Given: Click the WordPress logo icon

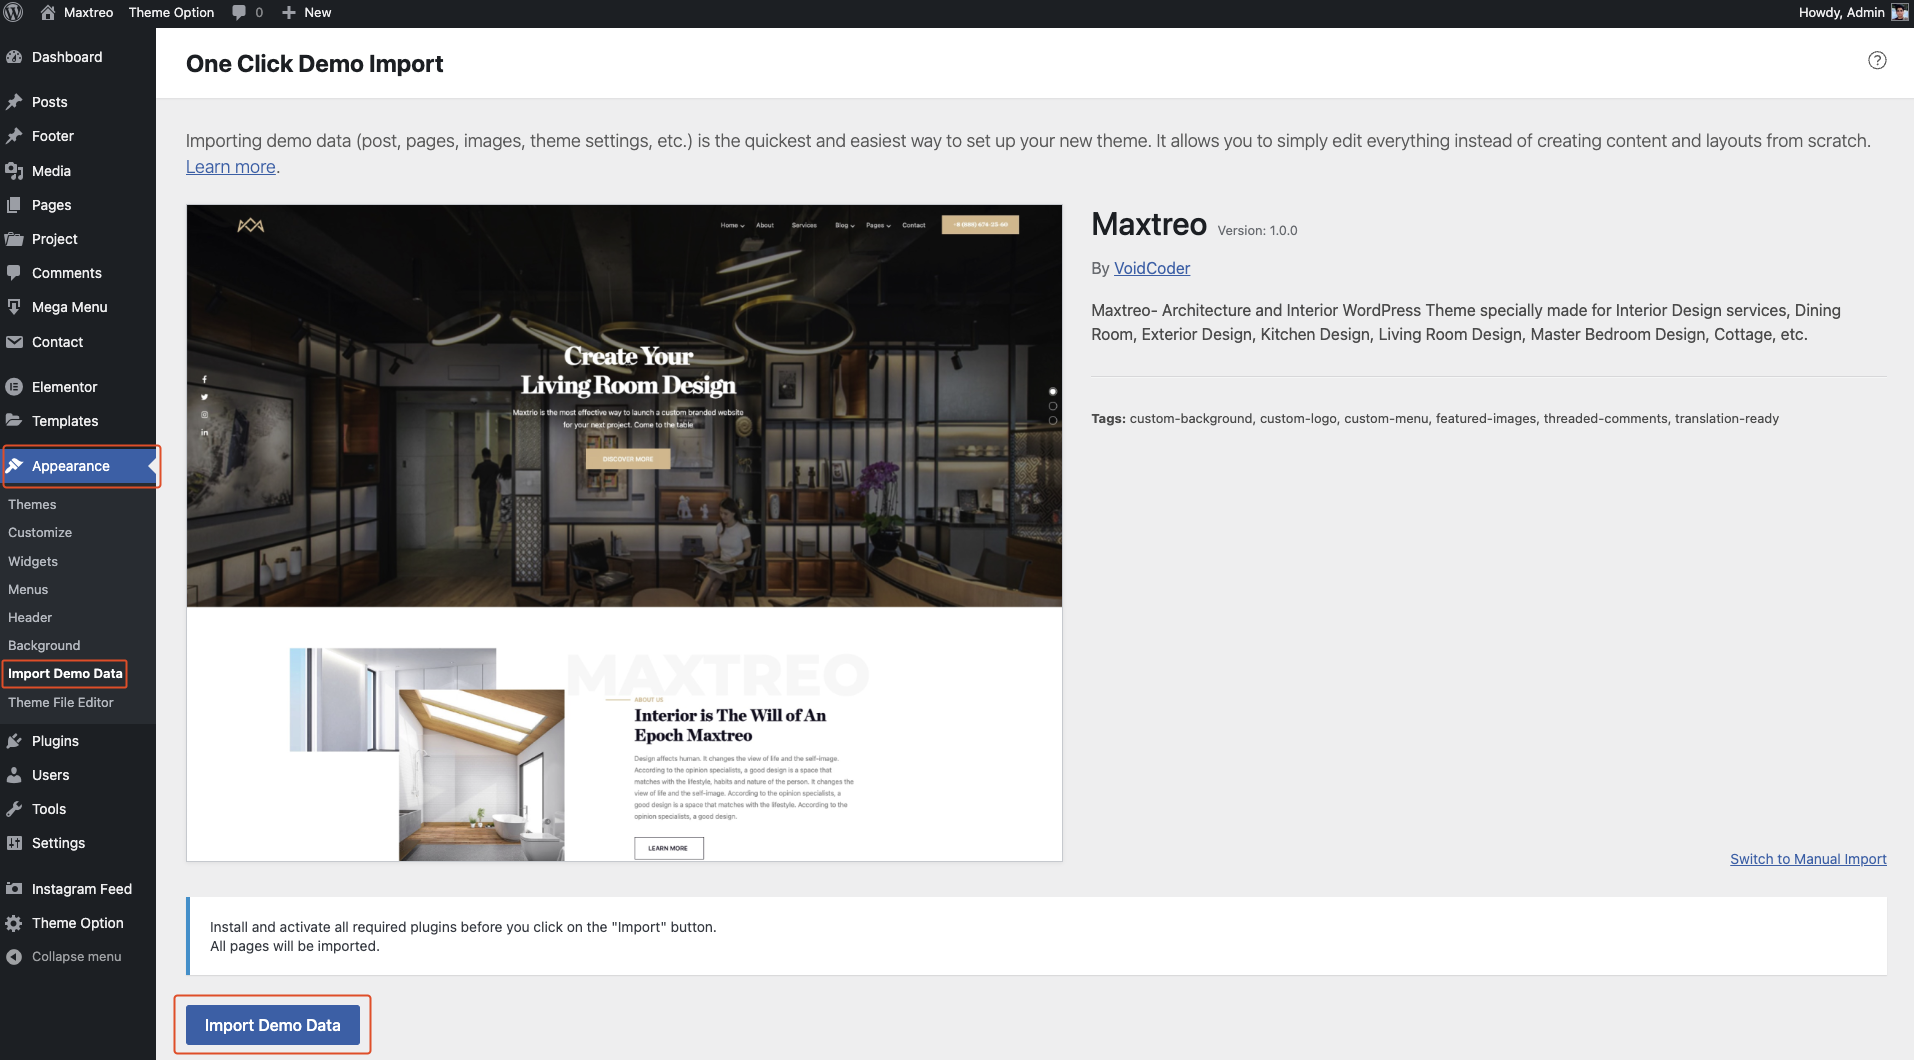Looking at the screenshot, I should [x=14, y=12].
